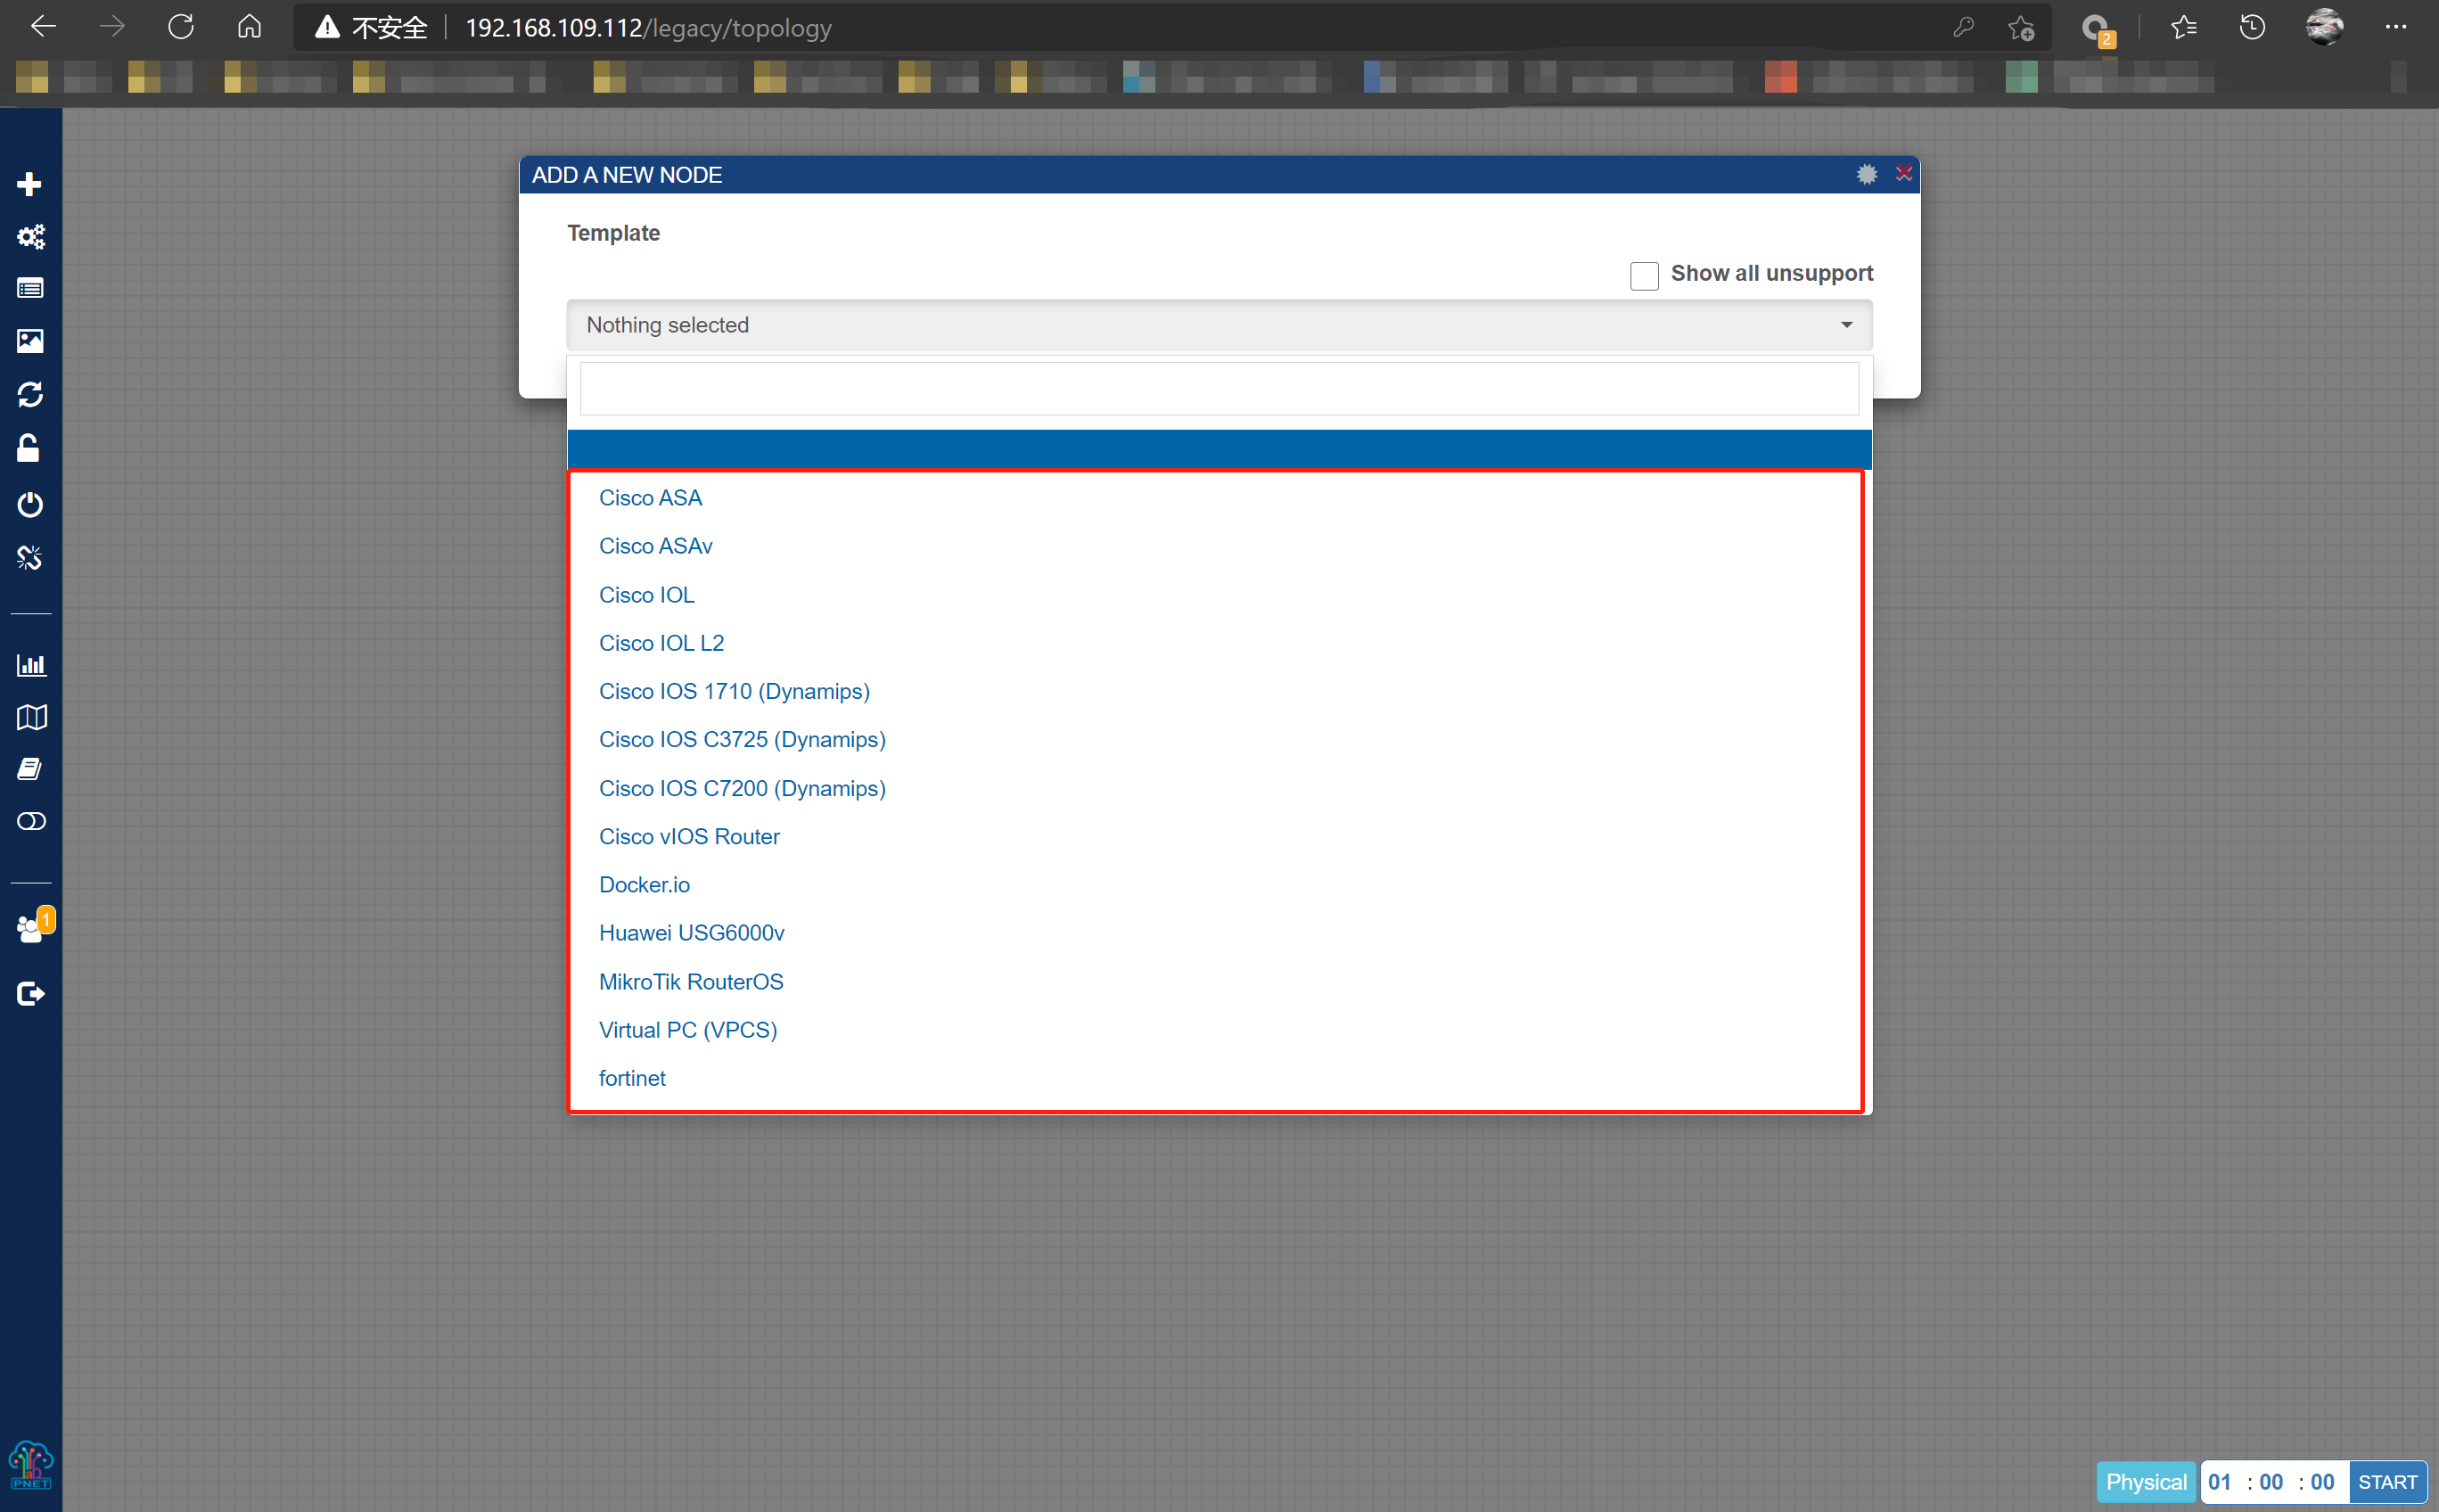
Task: Reload the page with browser refresh icon
Action: click(x=181, y=27)
